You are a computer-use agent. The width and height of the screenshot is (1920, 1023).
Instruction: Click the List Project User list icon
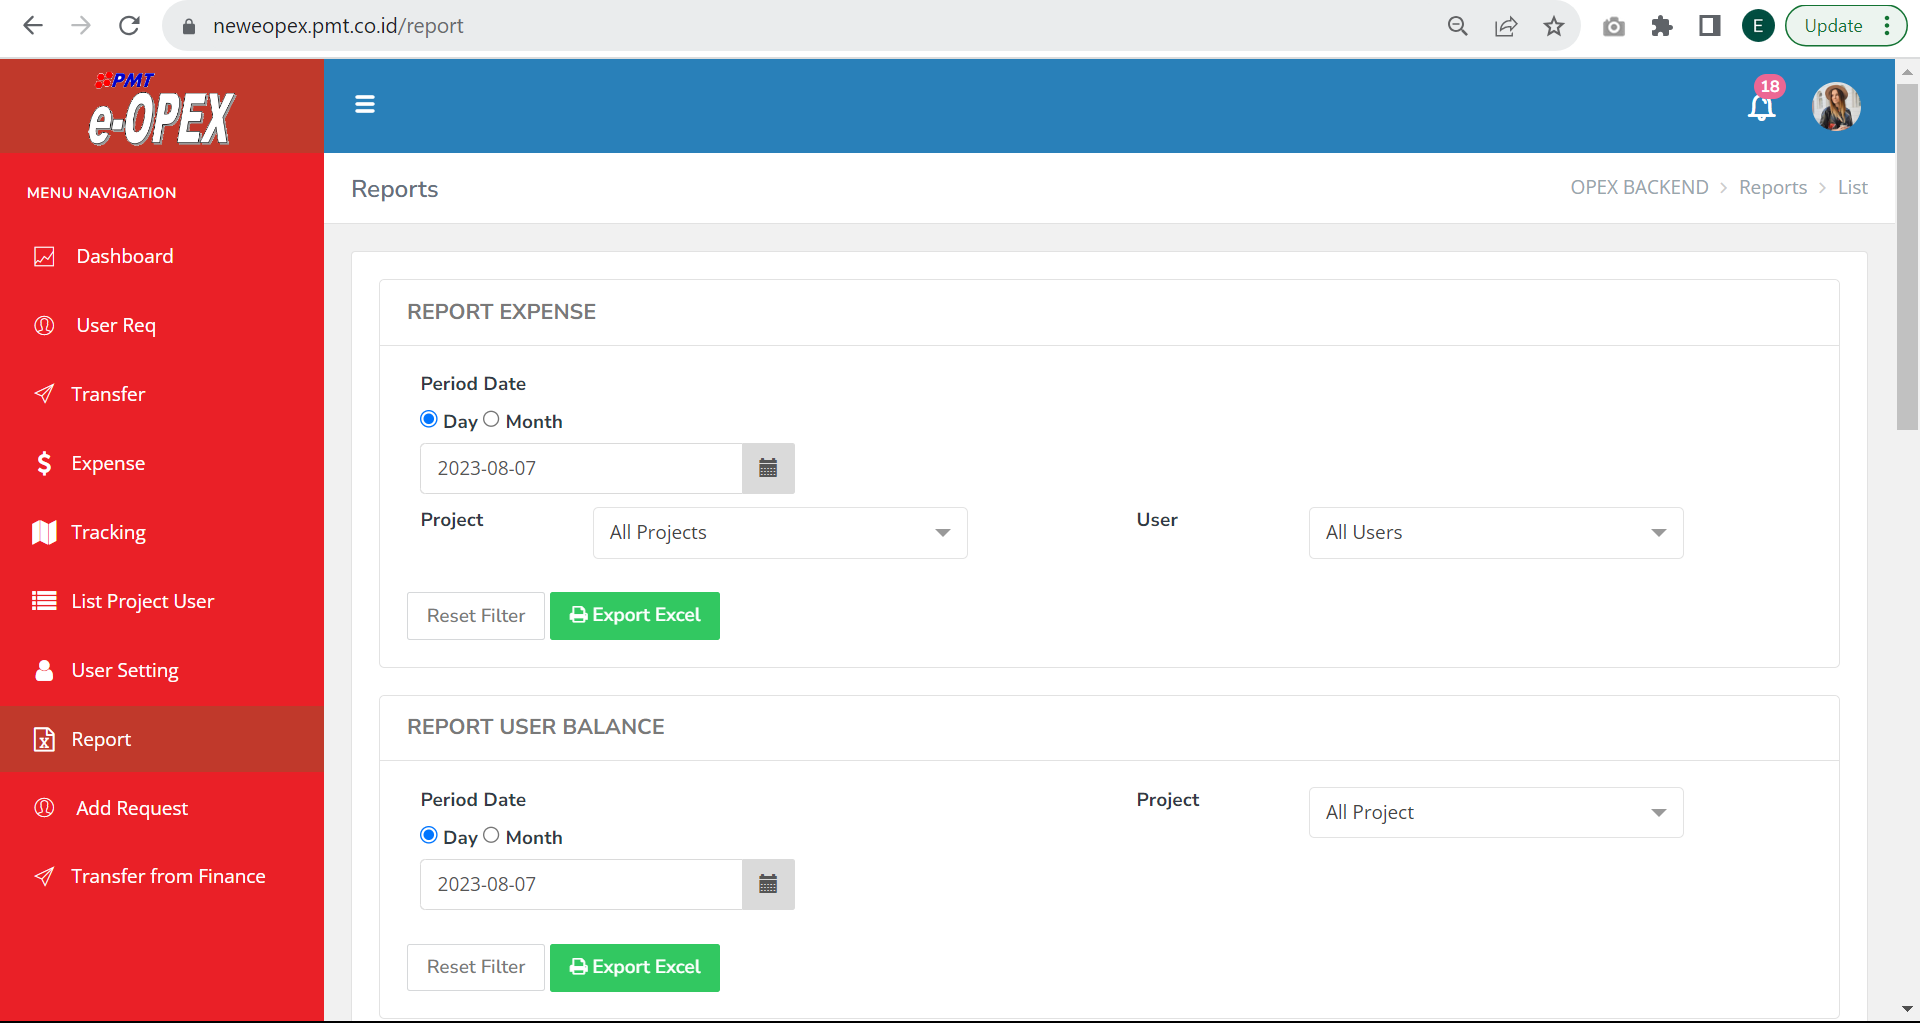44,601
